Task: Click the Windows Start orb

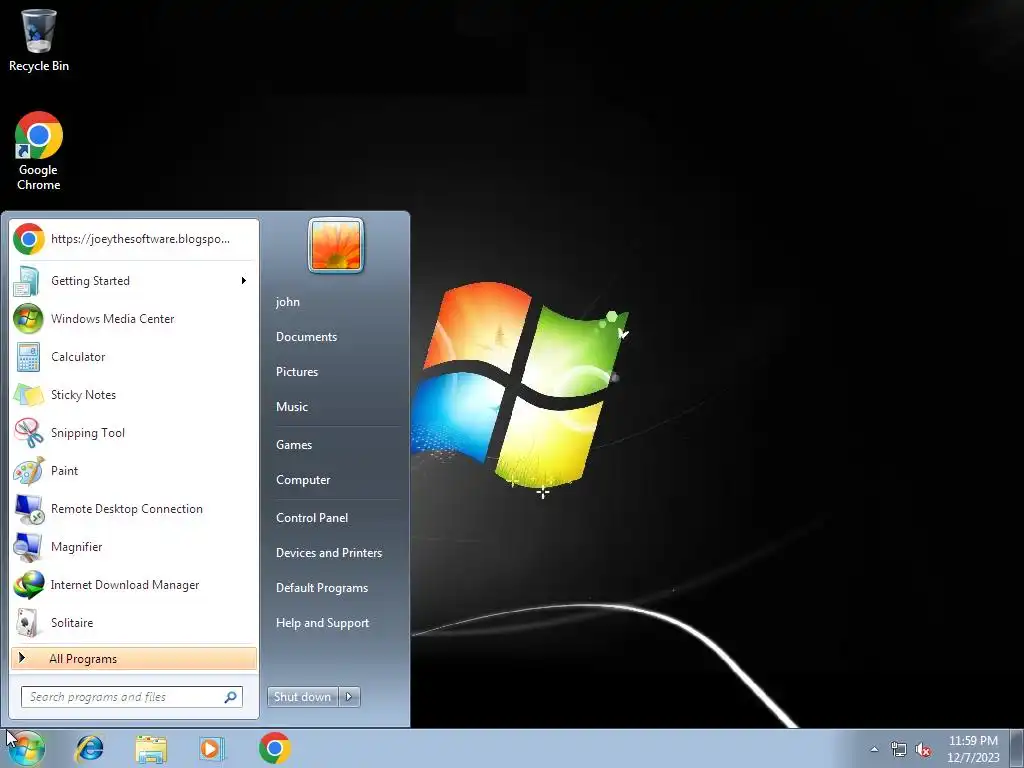Action: (26, 748)
